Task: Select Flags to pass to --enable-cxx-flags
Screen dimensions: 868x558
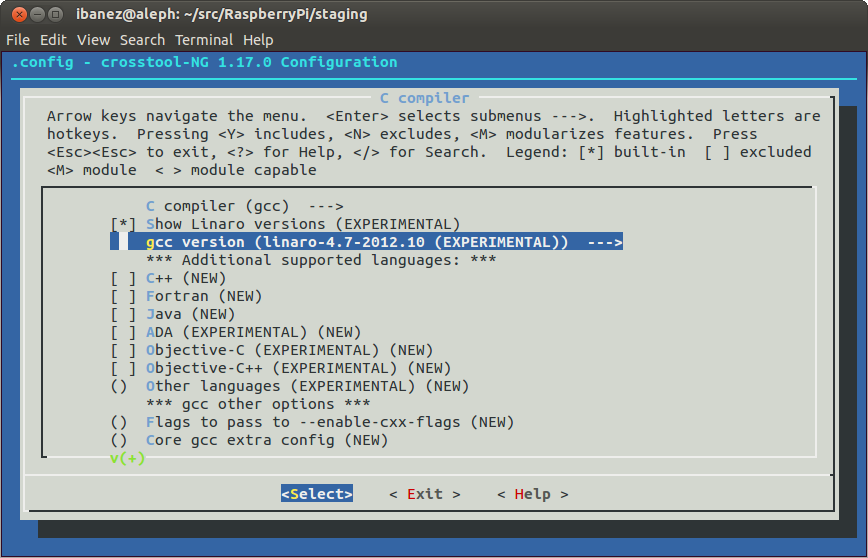Action: [312, 422]
